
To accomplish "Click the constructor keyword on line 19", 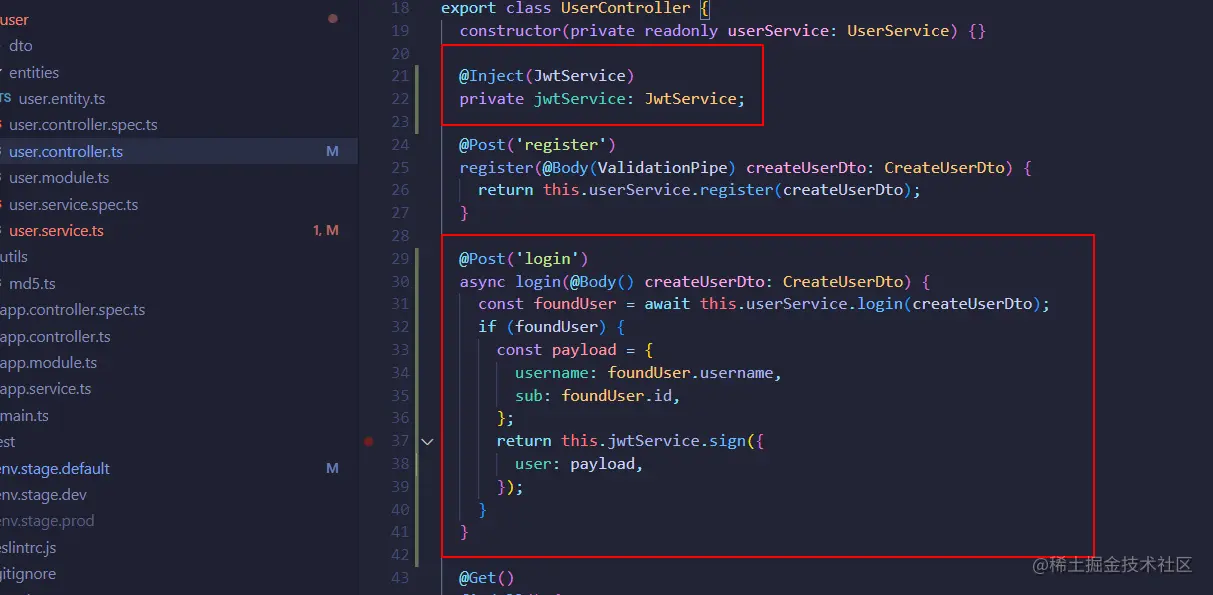I will [510, 31].
